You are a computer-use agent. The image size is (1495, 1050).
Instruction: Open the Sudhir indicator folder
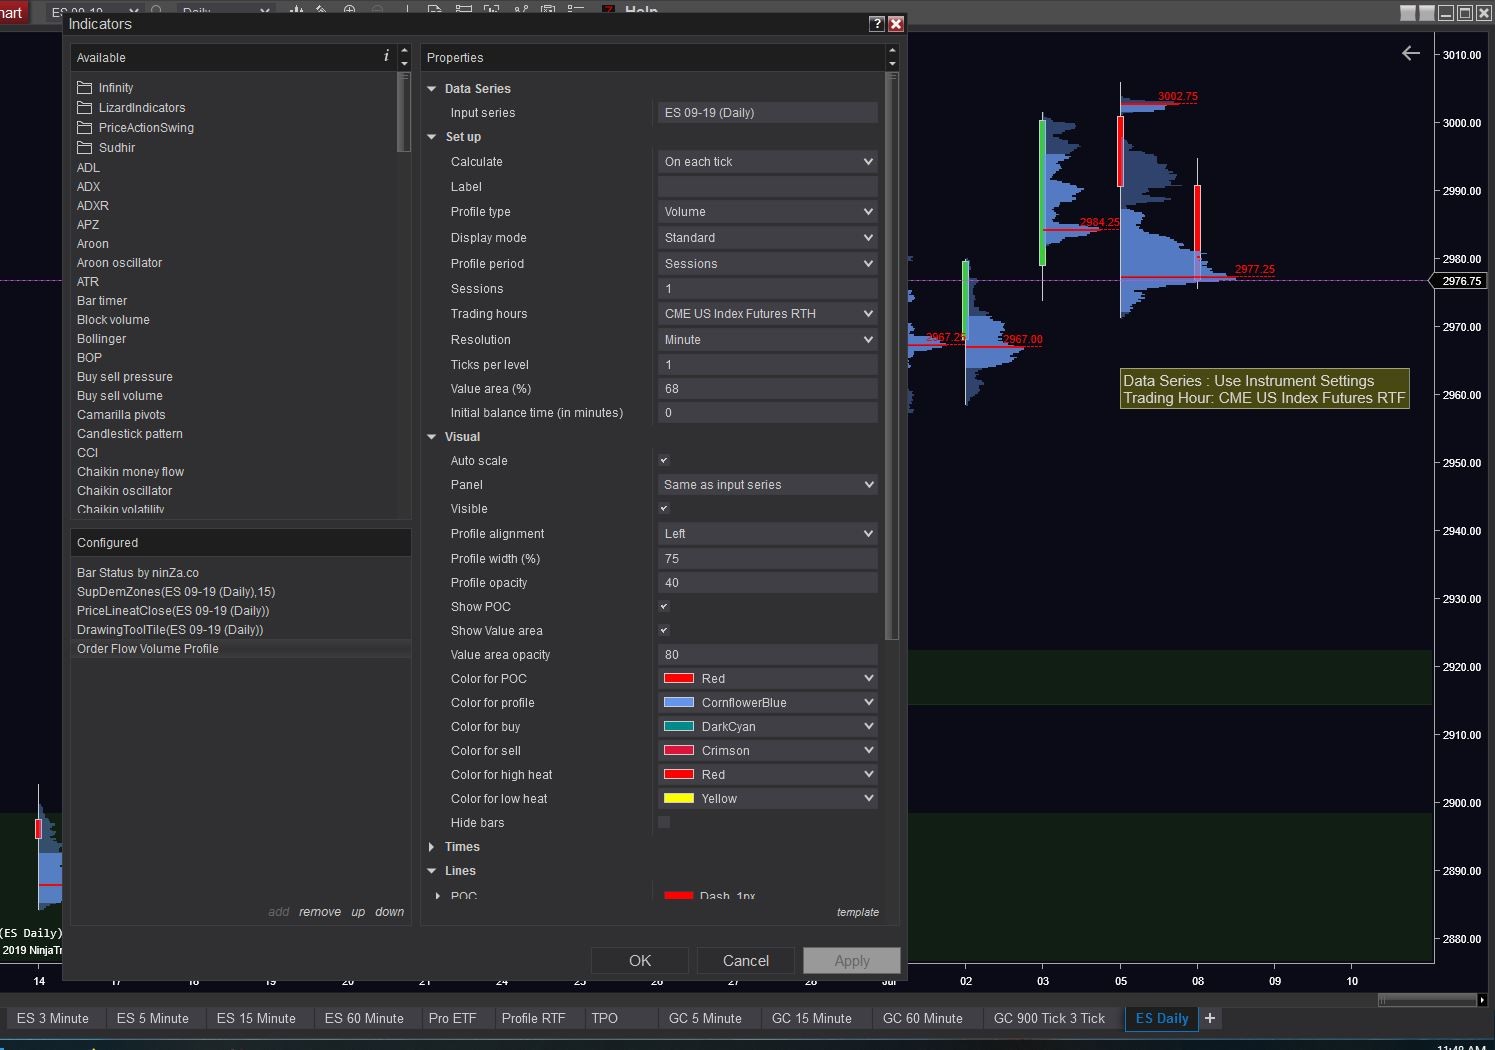click(x=106, y=148)
